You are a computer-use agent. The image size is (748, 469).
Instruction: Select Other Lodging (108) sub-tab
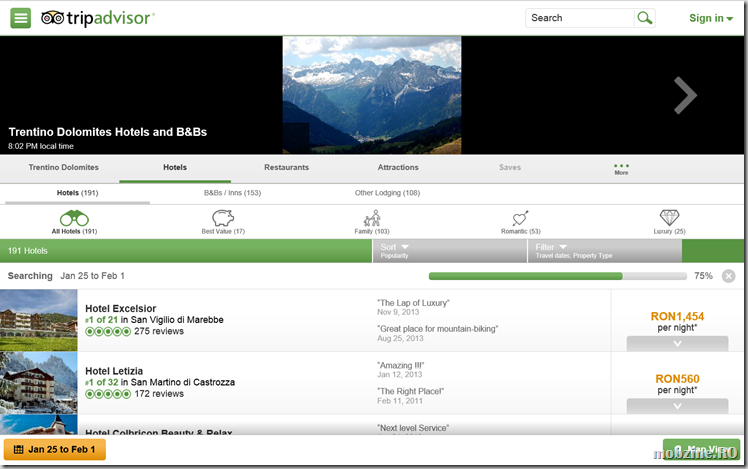[x=387, y=193]
